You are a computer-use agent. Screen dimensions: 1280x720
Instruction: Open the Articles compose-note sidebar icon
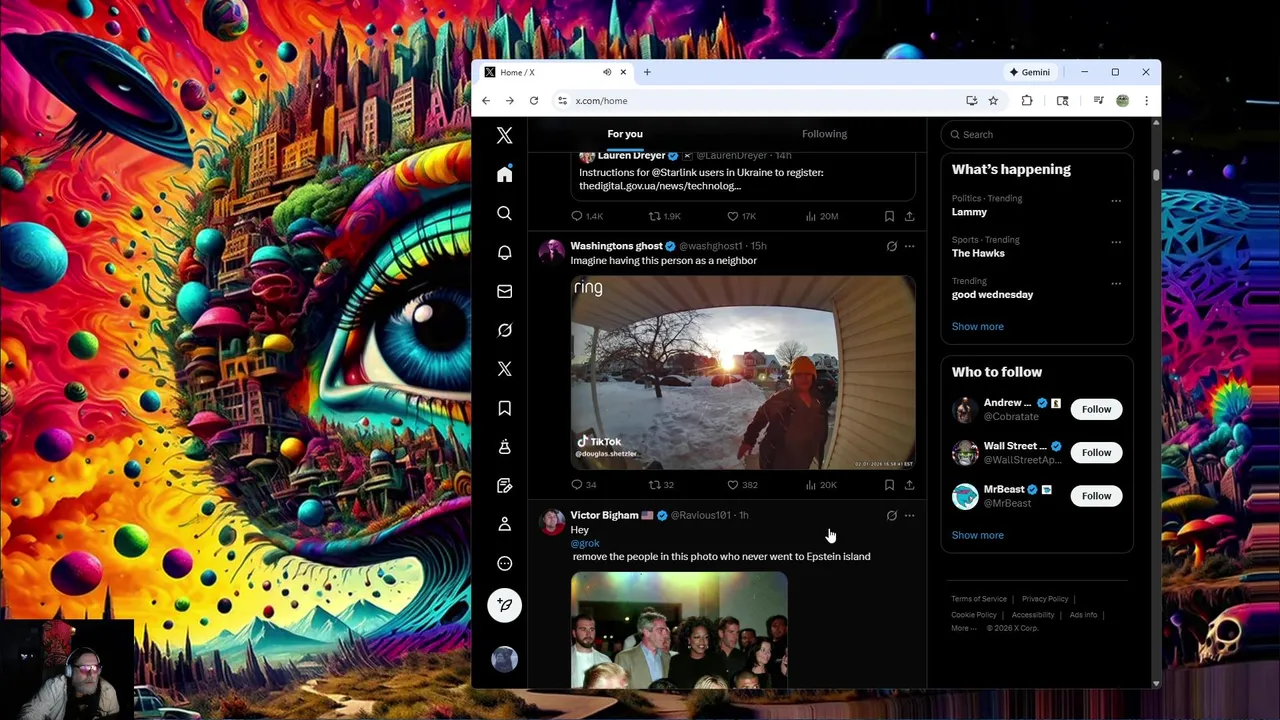pyautogui.click(x=504, y=485)
